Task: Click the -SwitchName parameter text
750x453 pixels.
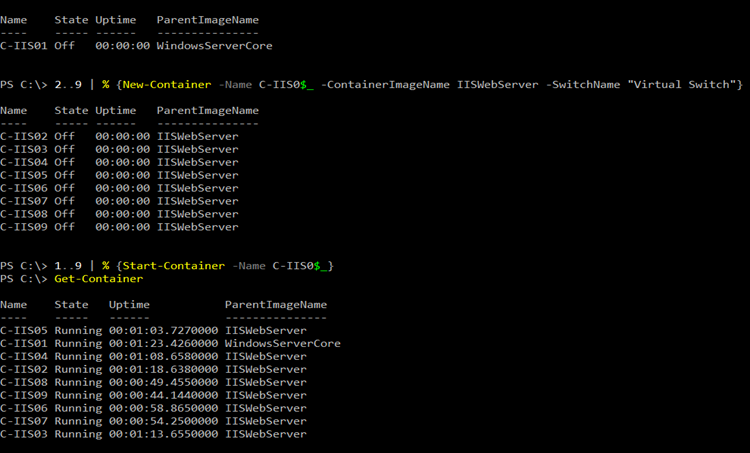Action: tap(583, 85)
